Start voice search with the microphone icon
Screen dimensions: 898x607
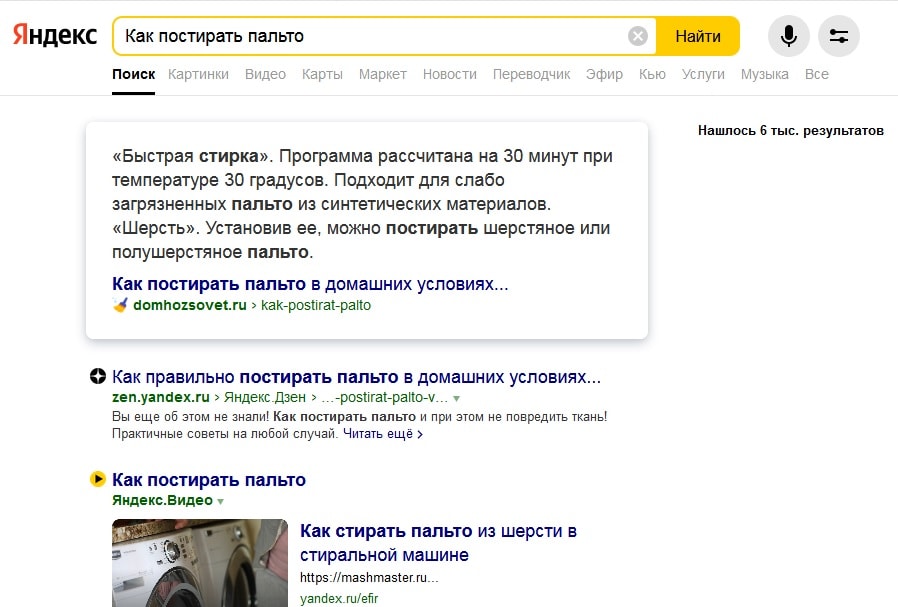(789, 36)
